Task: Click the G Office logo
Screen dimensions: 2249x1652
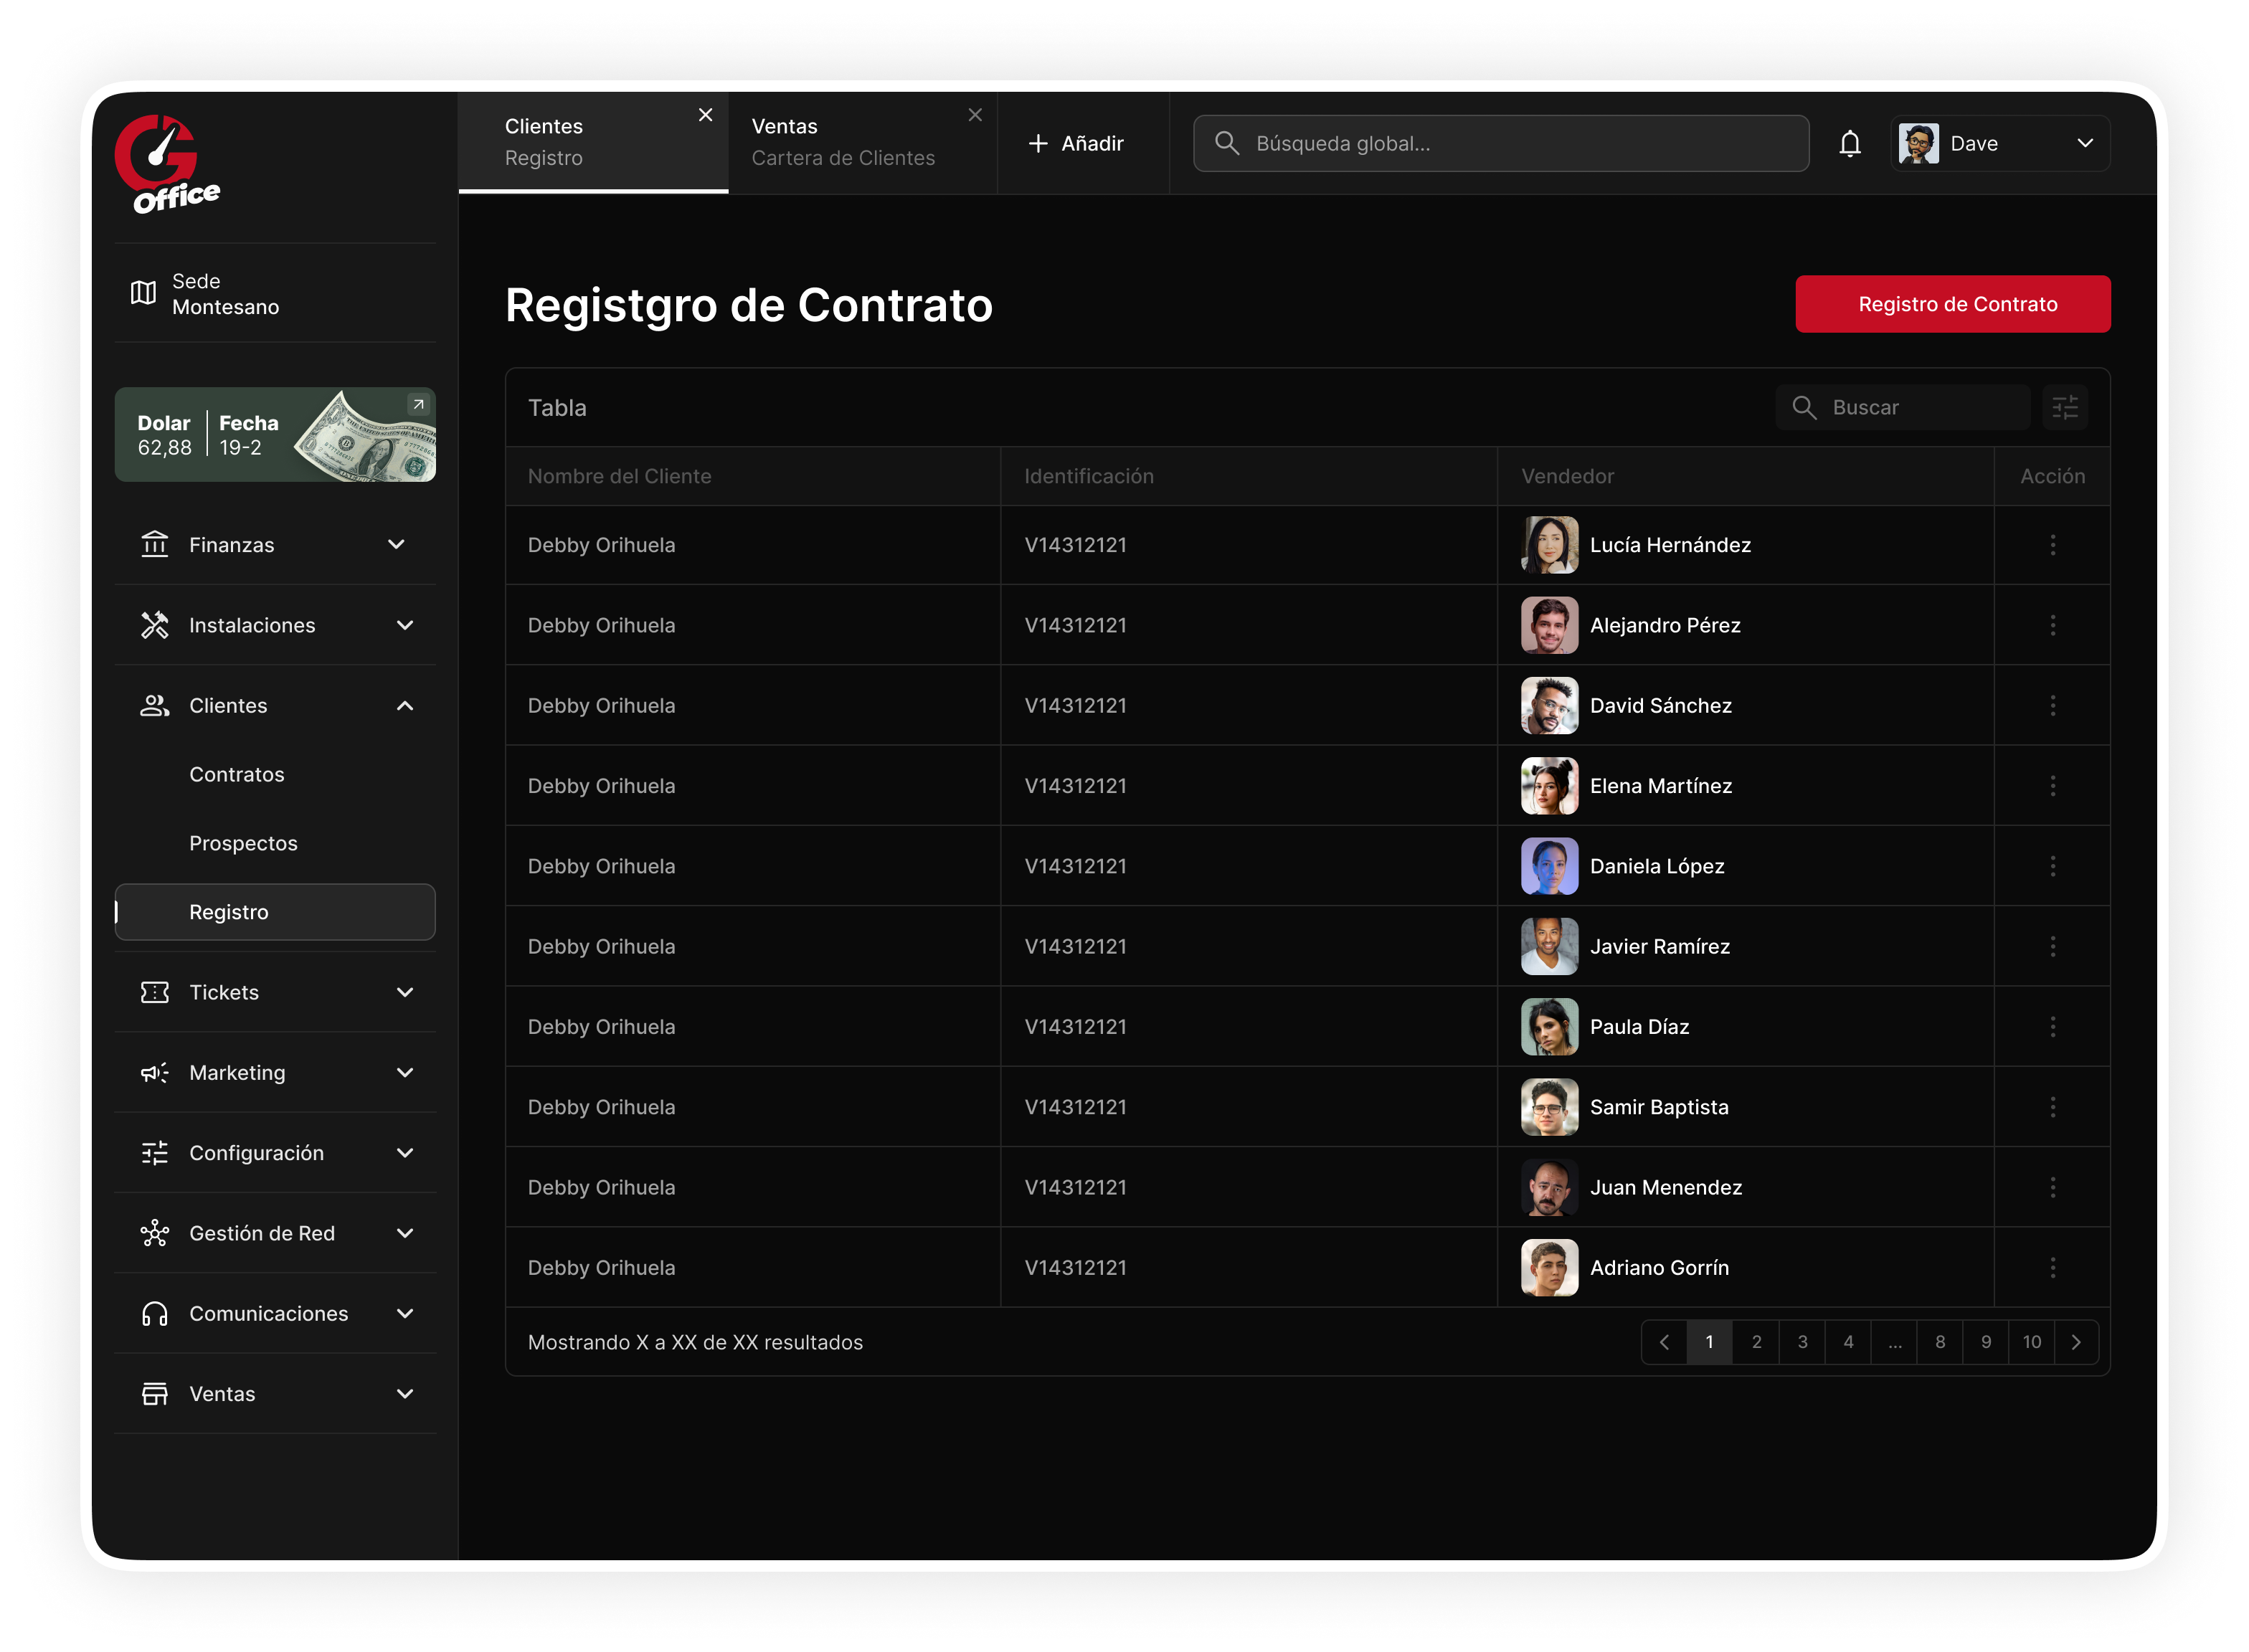Action: pyautogui.click(x=167, y=164)
